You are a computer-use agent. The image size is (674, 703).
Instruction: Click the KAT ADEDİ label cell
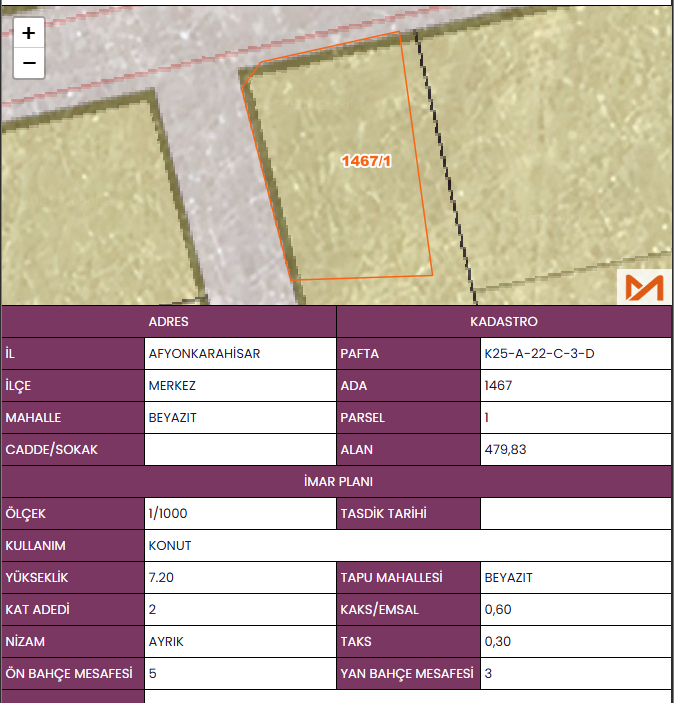click(x=73, y=609)
